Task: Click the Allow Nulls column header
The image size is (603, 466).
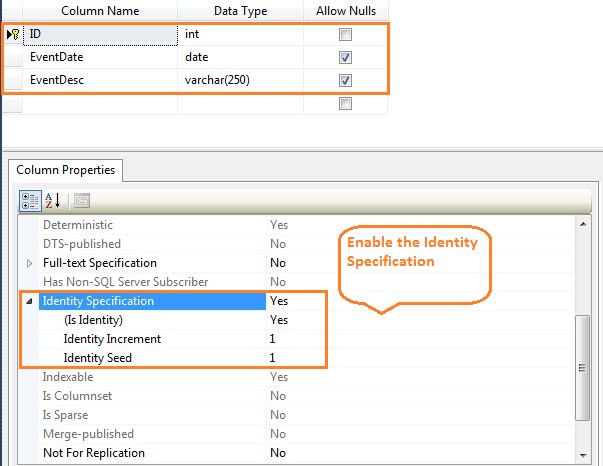Action: (x=345, y=10)
